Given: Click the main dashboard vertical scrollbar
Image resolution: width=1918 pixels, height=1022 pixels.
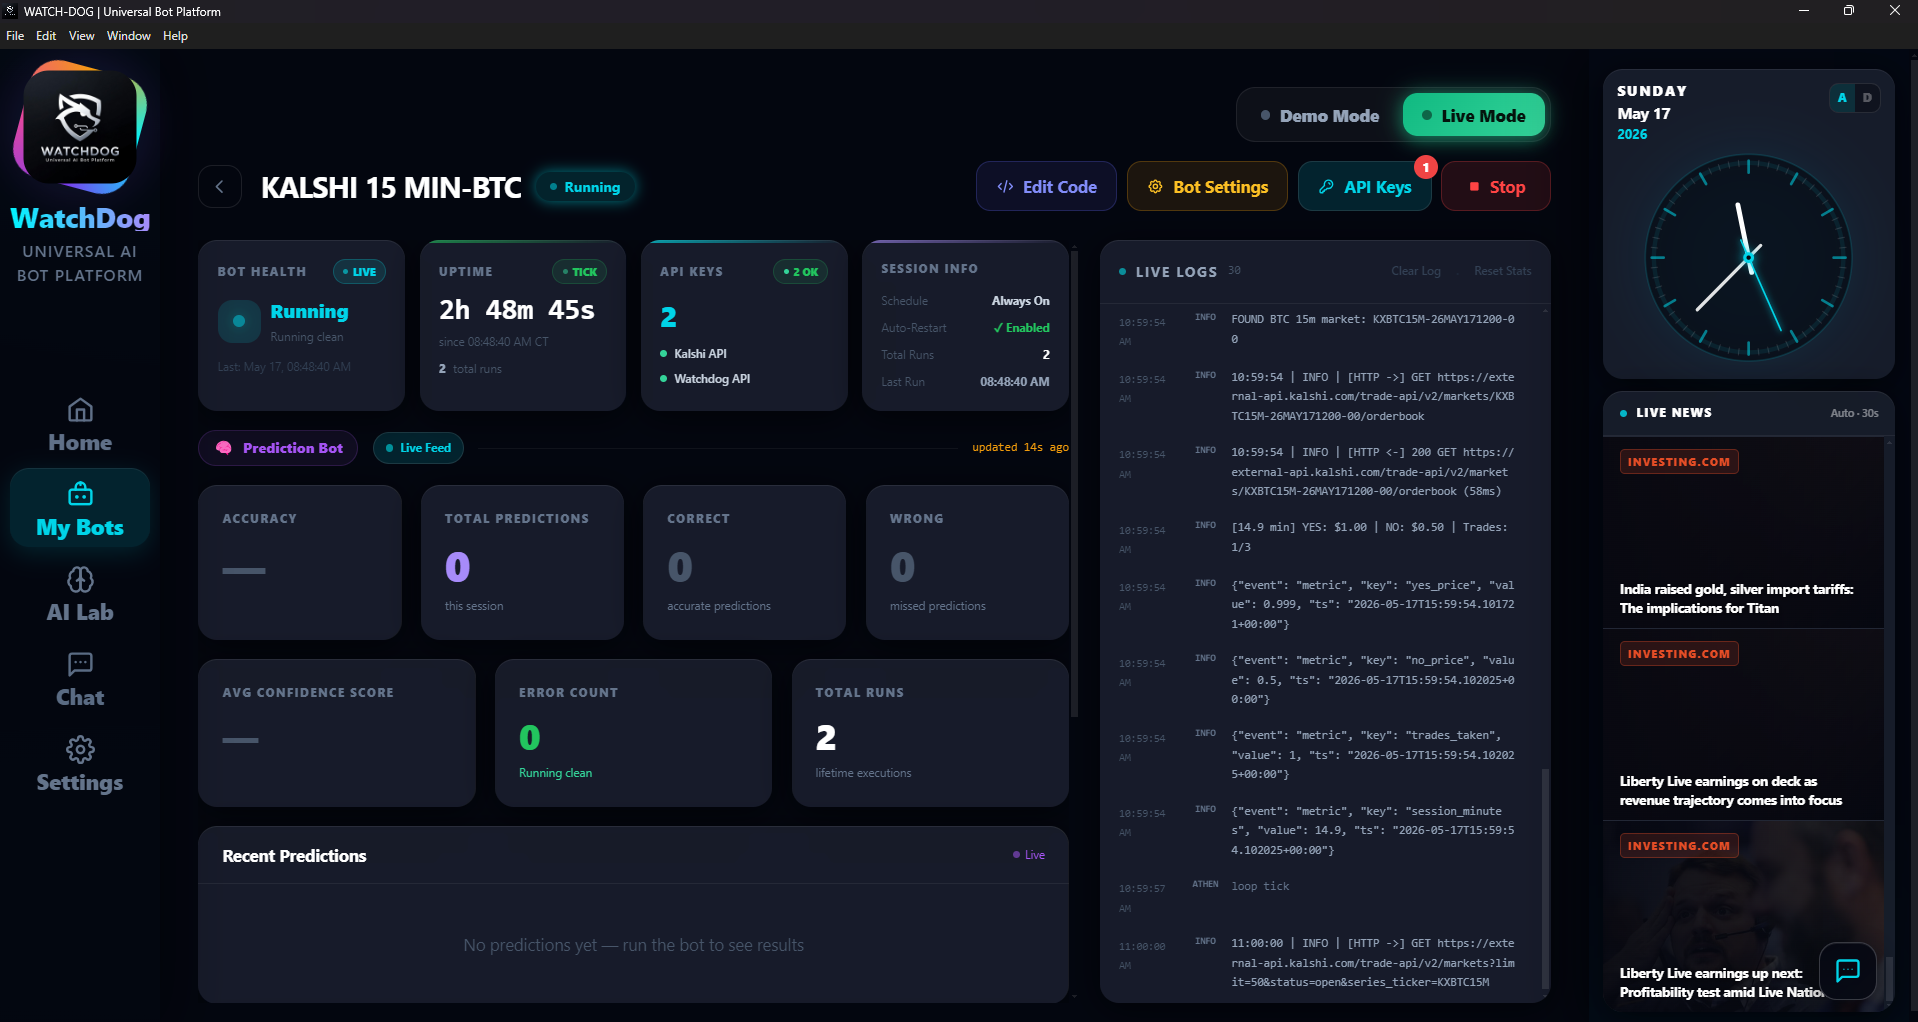Looking at the screenshot, I should tap(1074, 483).
